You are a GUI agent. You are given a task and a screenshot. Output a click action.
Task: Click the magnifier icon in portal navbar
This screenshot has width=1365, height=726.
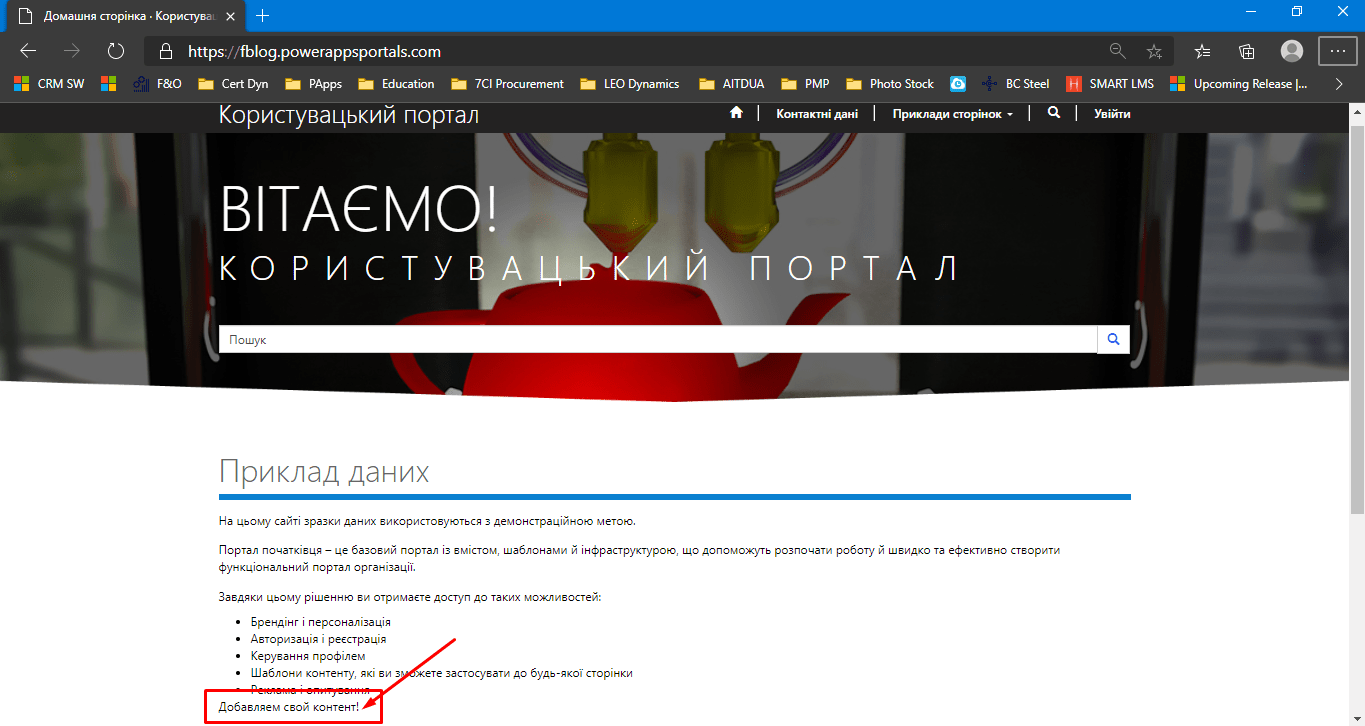pos(1054,114)
